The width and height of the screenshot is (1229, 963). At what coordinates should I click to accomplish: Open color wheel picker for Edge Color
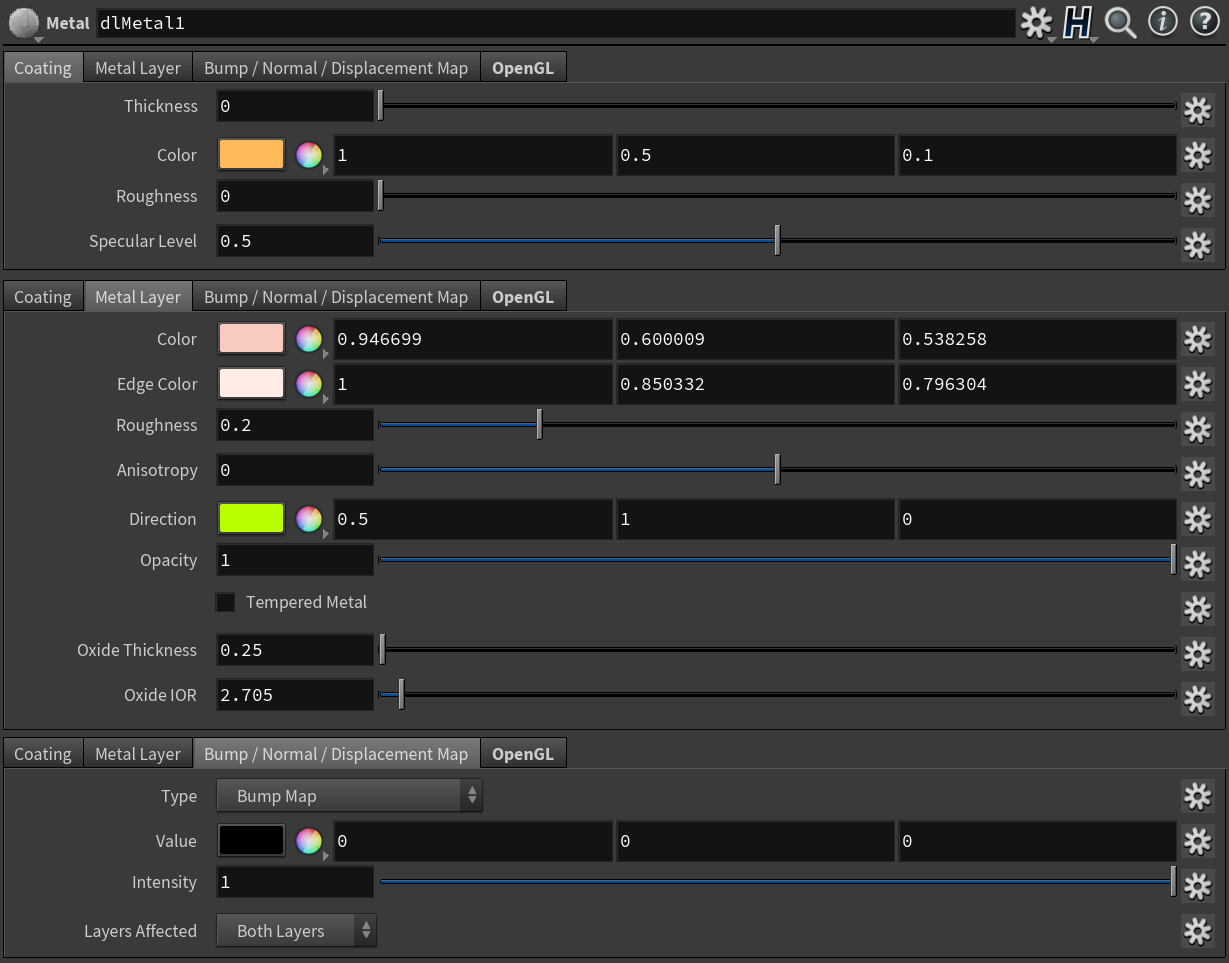[x=309, y=384]
